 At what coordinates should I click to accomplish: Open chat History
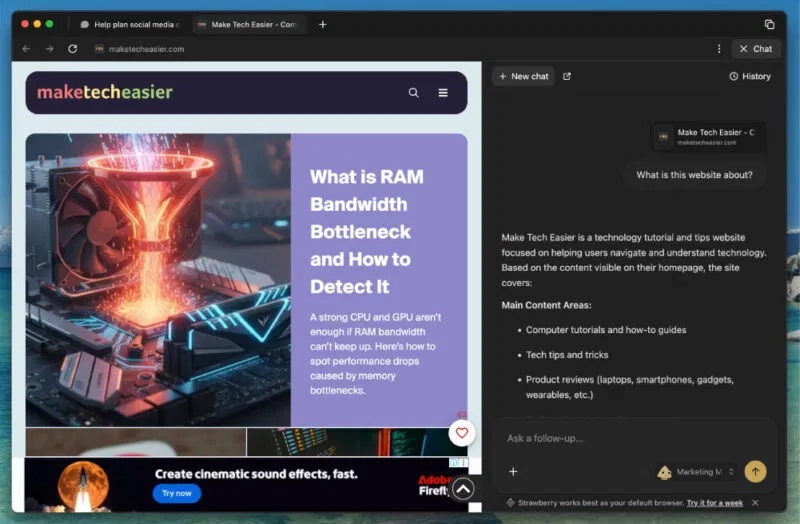750,76
